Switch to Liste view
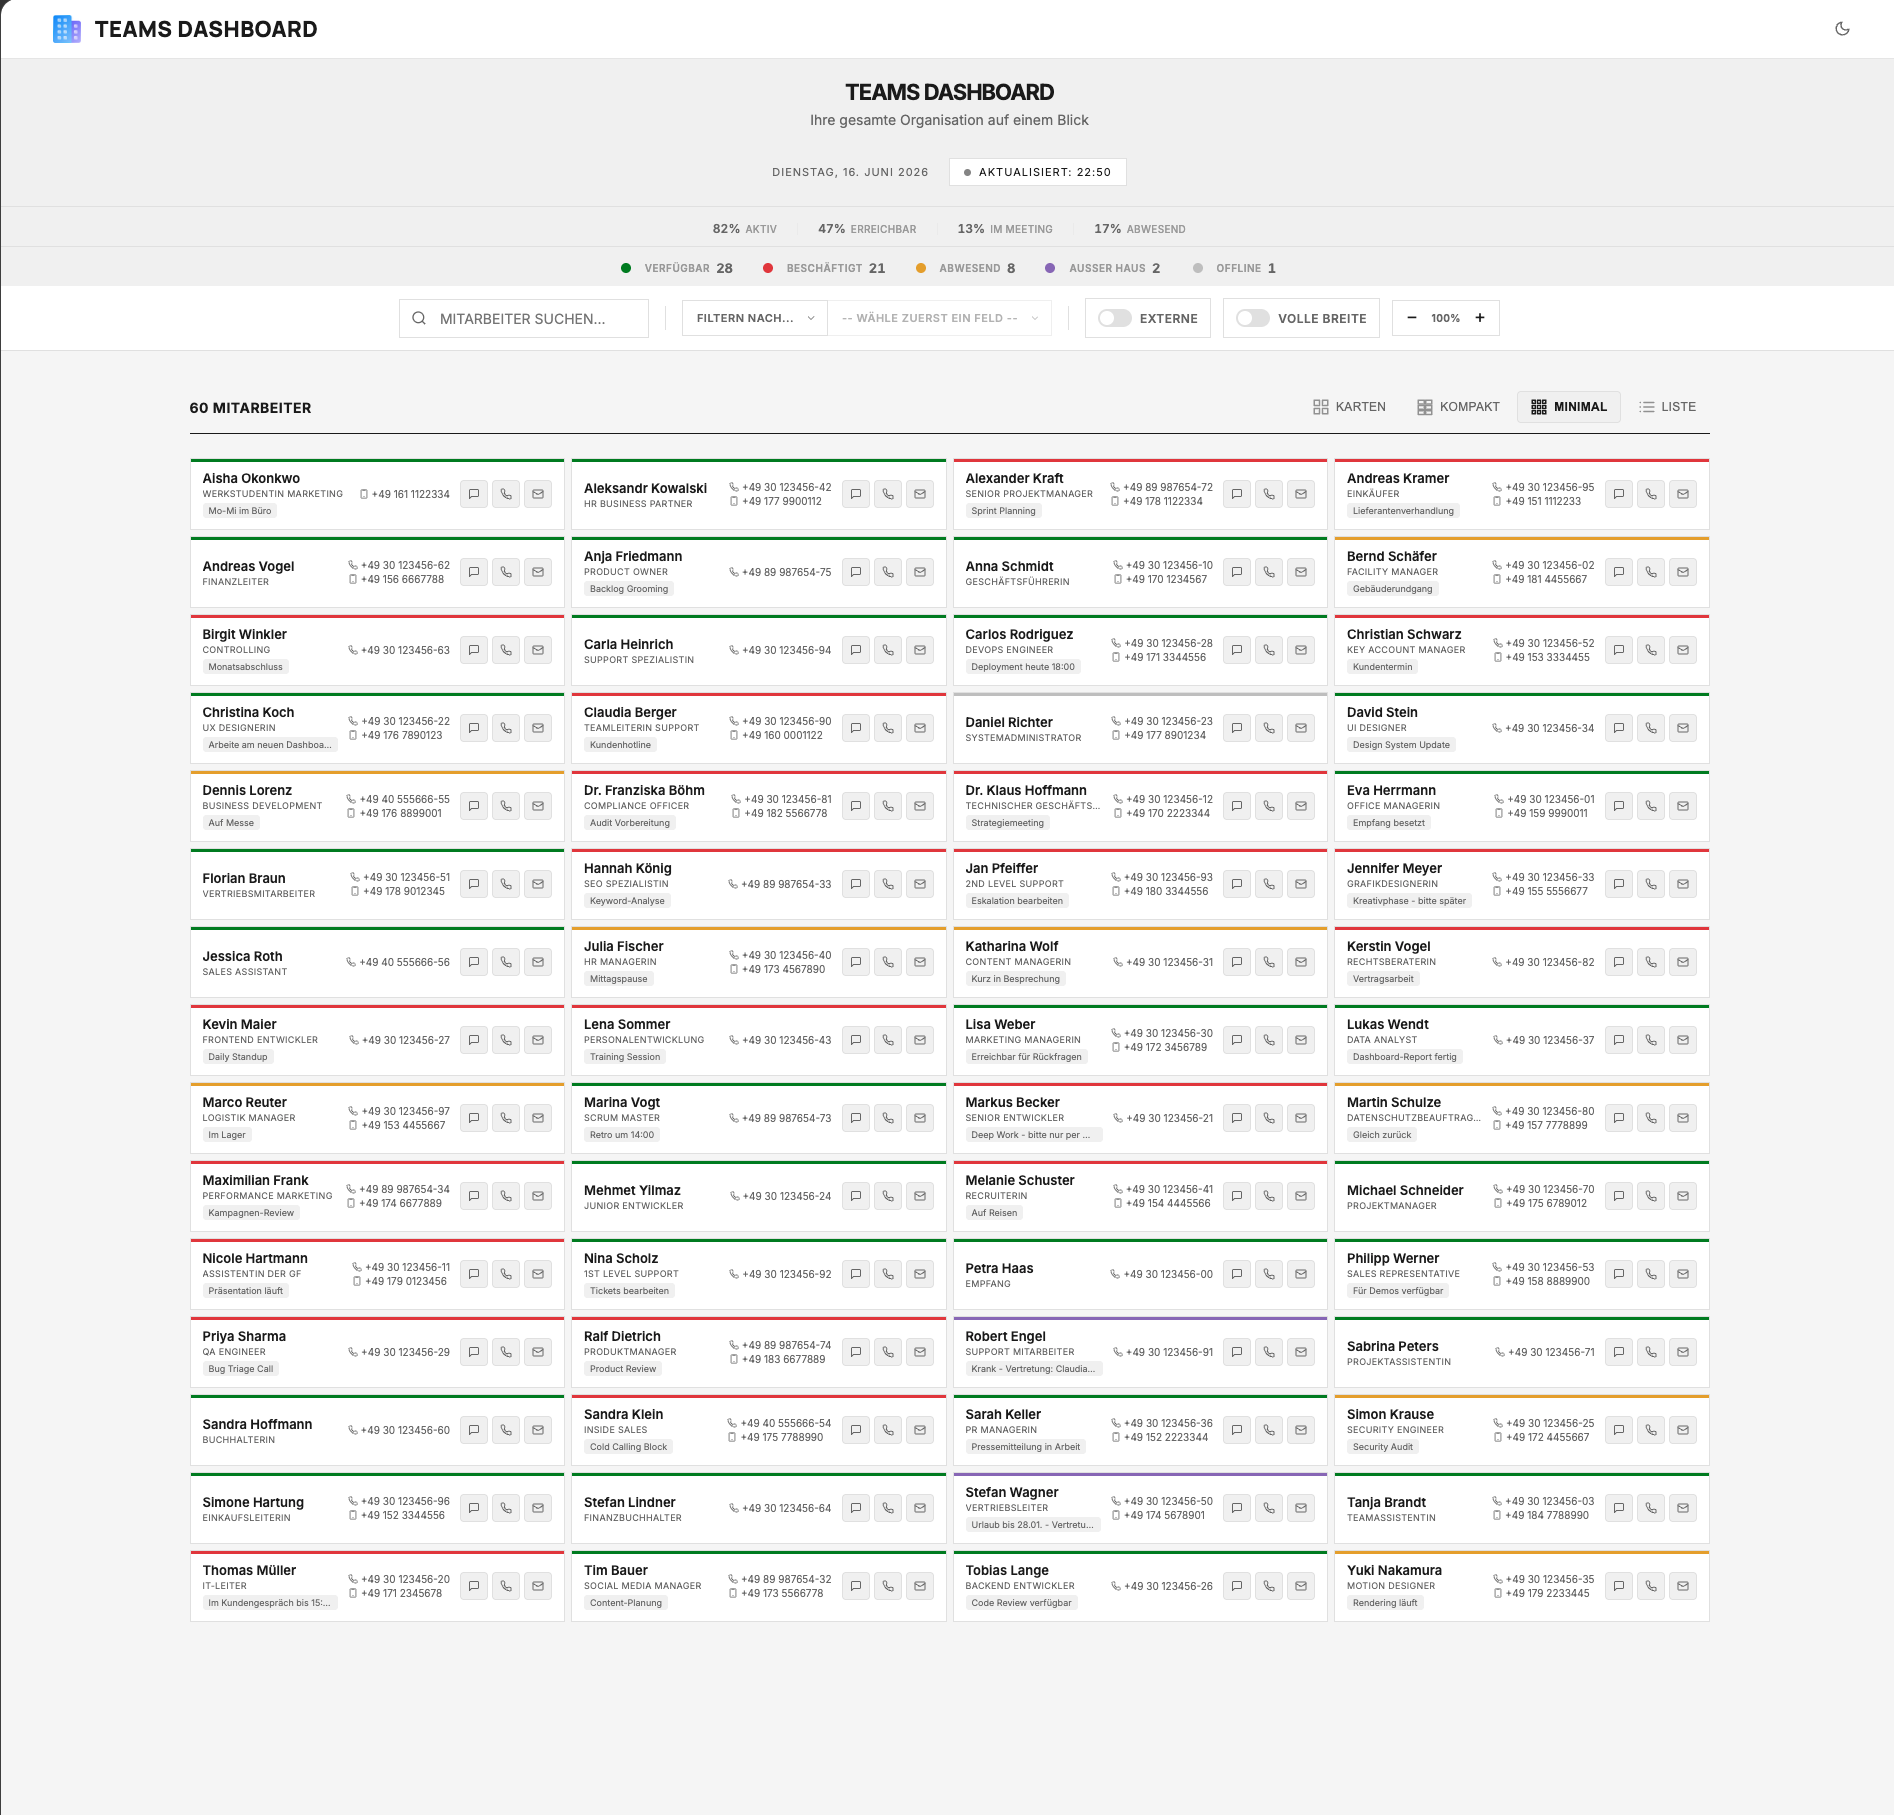 tap(1667, 407)
